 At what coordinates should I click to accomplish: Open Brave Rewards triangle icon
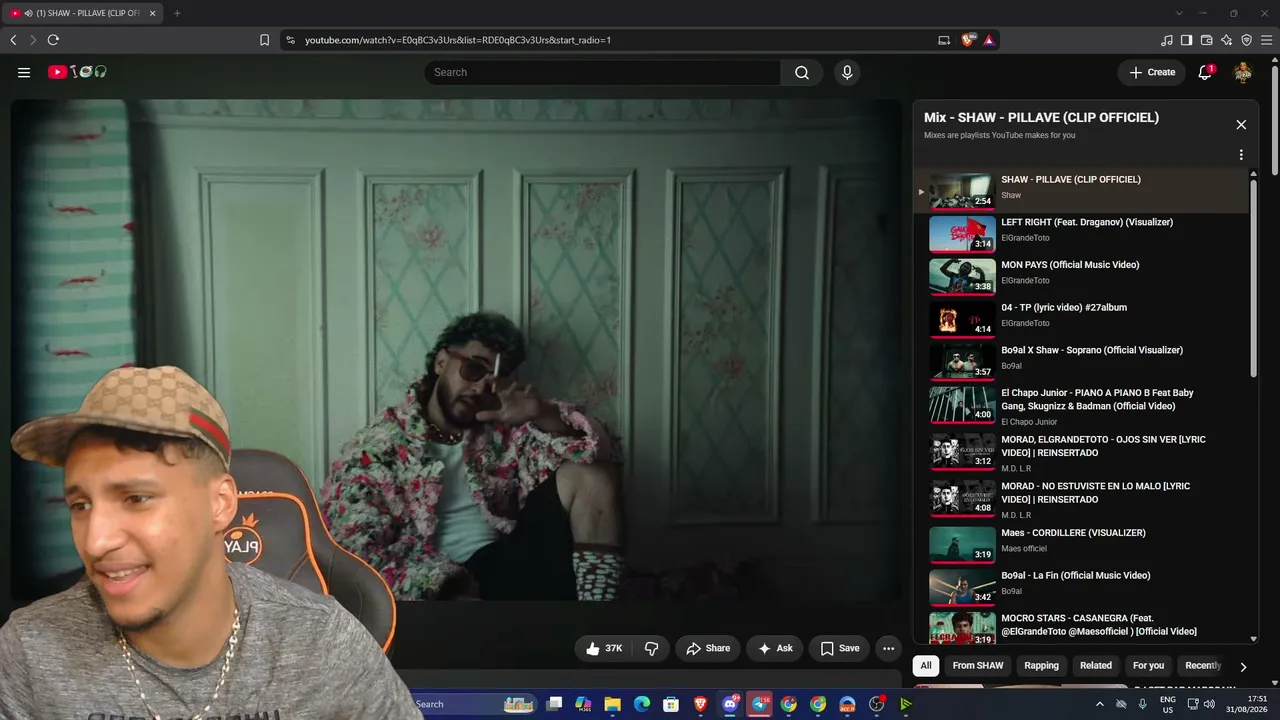[988, 40]
